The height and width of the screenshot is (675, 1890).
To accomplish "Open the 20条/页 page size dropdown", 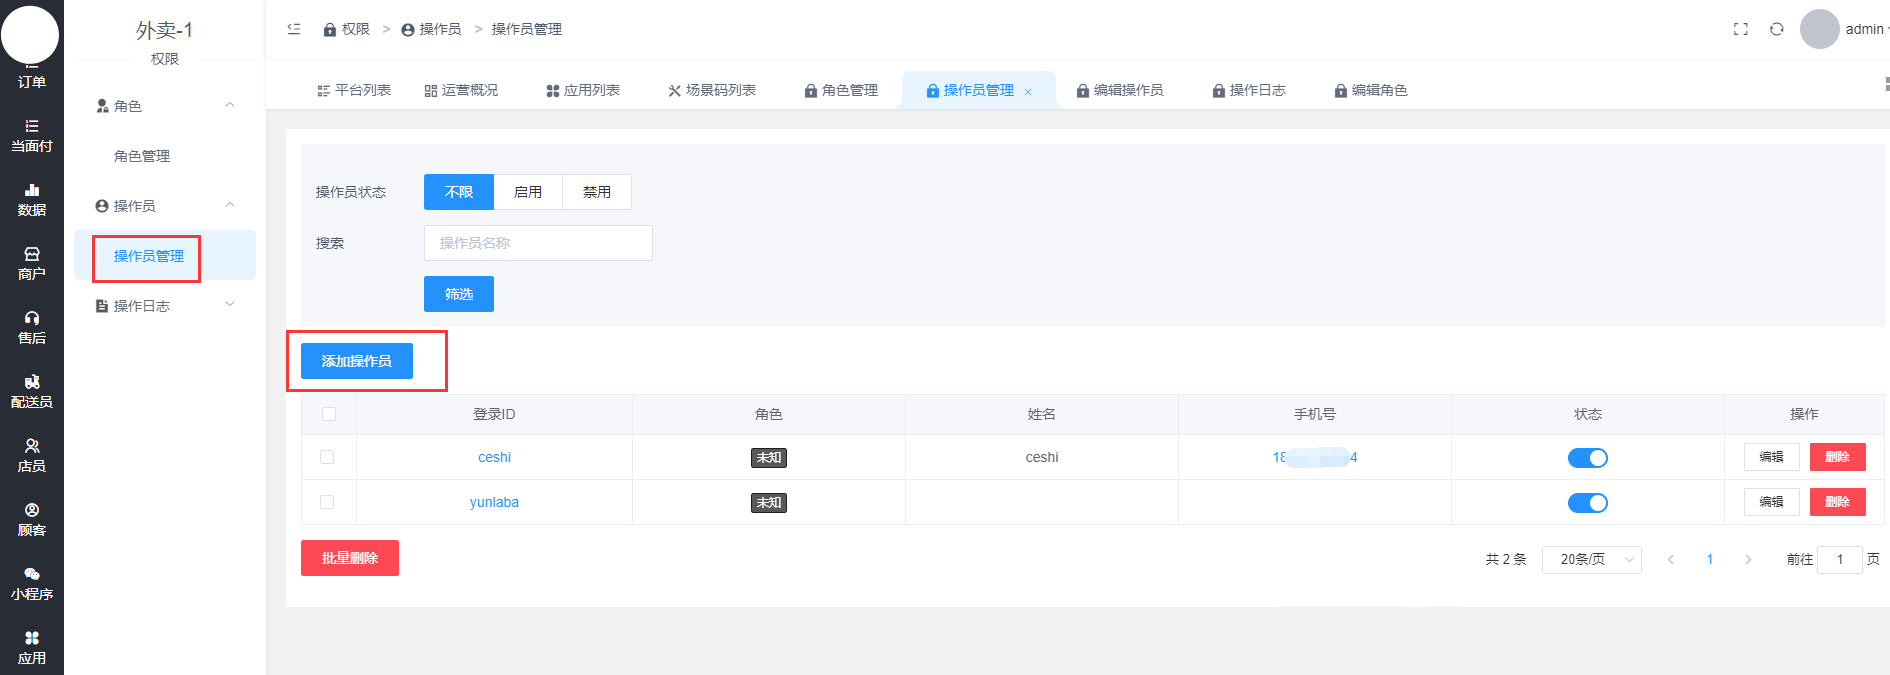I will pyautogui.click(x=1592, y=559).
